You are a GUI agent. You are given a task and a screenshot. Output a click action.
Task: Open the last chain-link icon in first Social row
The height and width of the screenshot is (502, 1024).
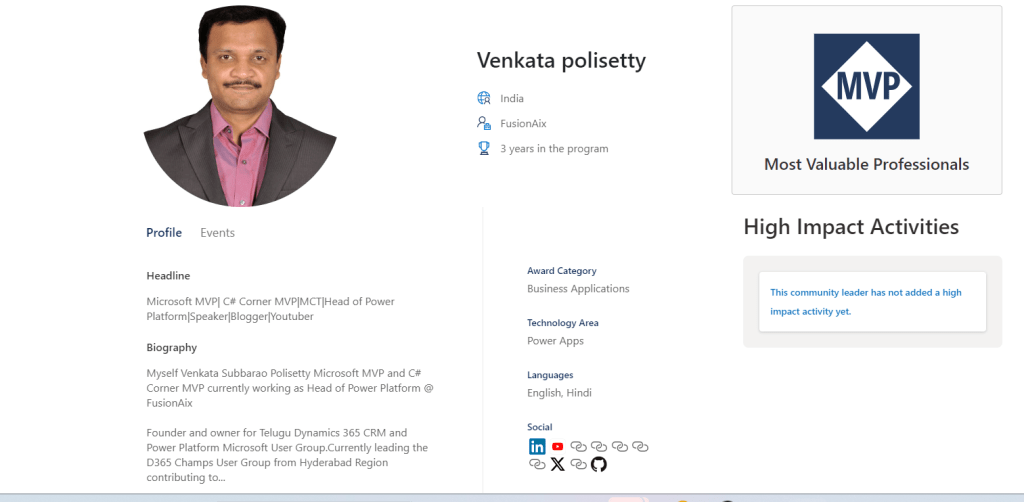(640, 447)
